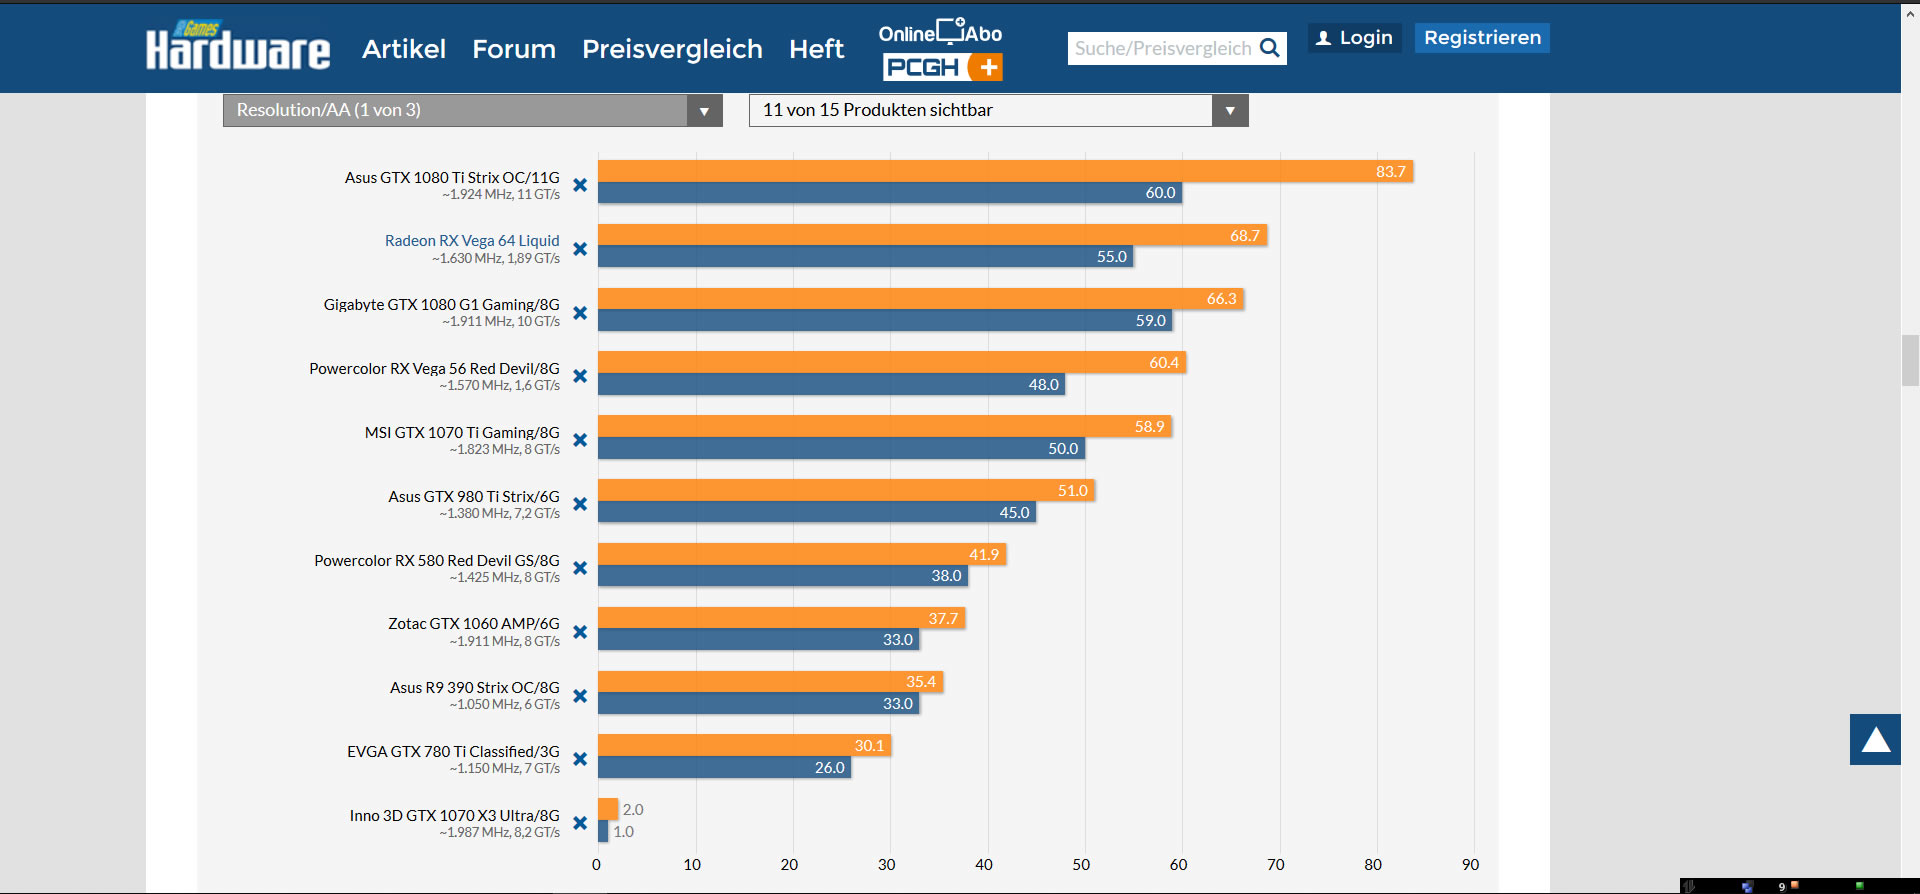Click the 2.0 value beside the orange bar
The height and width of the screenshot is (894, 1920).
tap(633, 810)
